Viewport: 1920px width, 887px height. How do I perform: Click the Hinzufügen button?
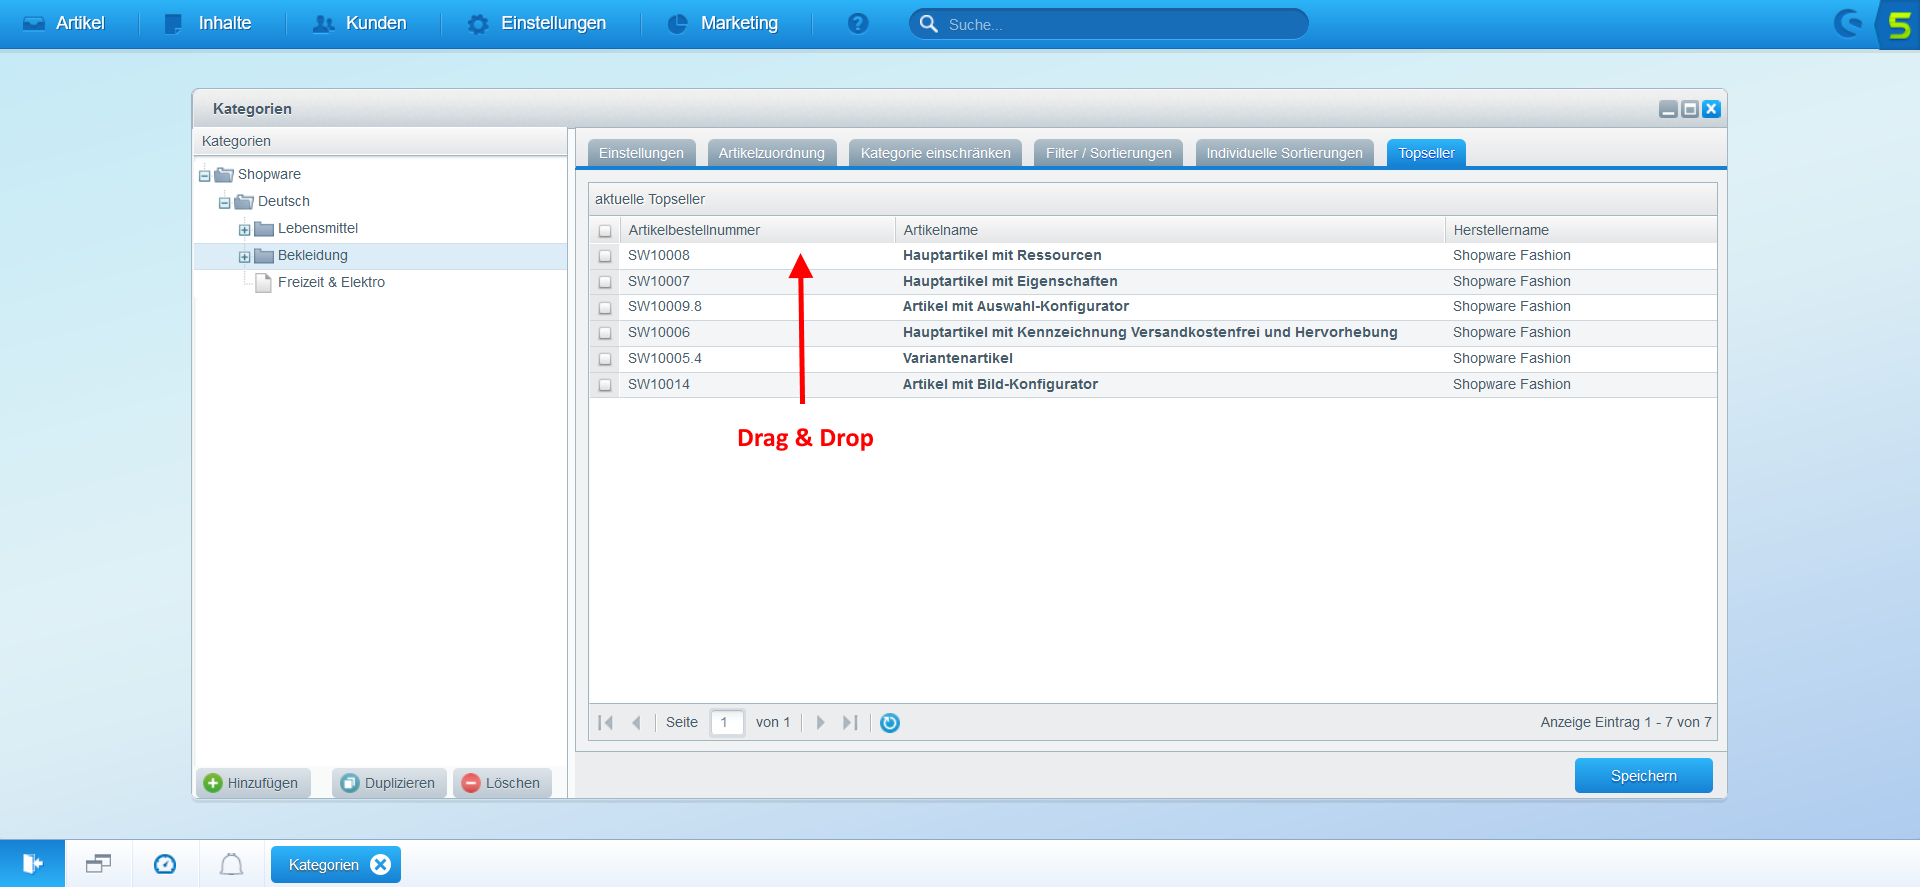(252, 783)
